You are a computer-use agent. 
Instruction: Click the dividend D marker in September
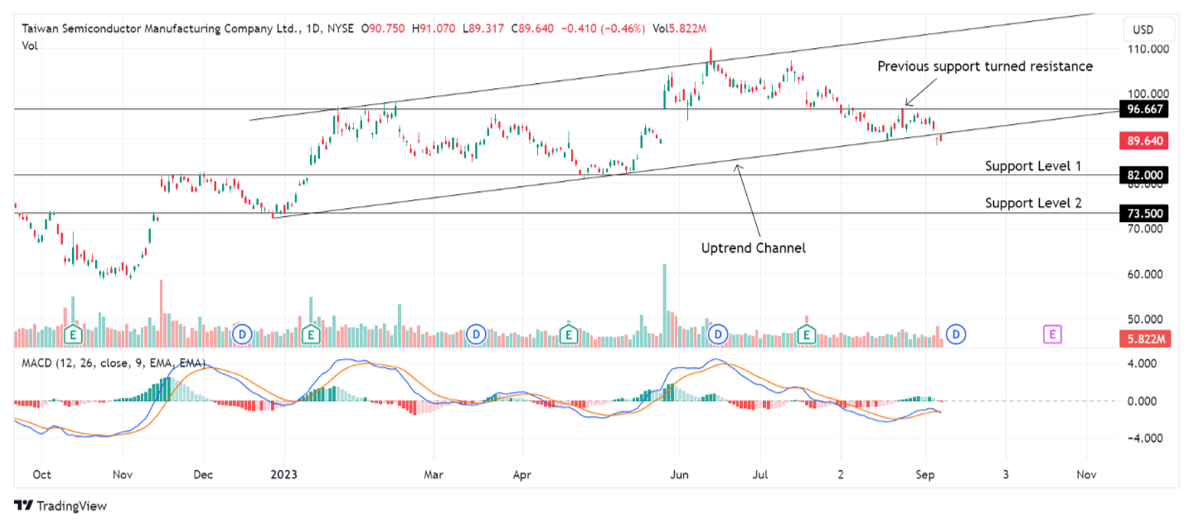957,333
